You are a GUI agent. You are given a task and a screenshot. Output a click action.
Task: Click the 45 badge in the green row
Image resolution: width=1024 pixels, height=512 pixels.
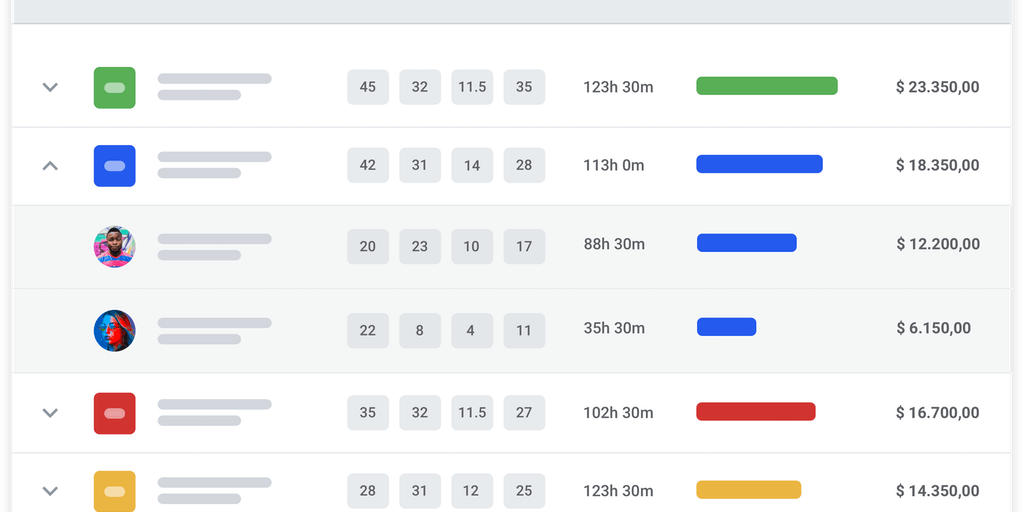point(368,87)
